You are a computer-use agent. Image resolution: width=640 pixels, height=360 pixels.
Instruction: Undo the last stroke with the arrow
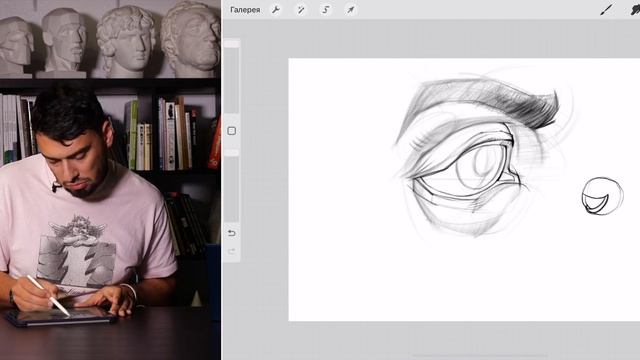pos(231,233)
